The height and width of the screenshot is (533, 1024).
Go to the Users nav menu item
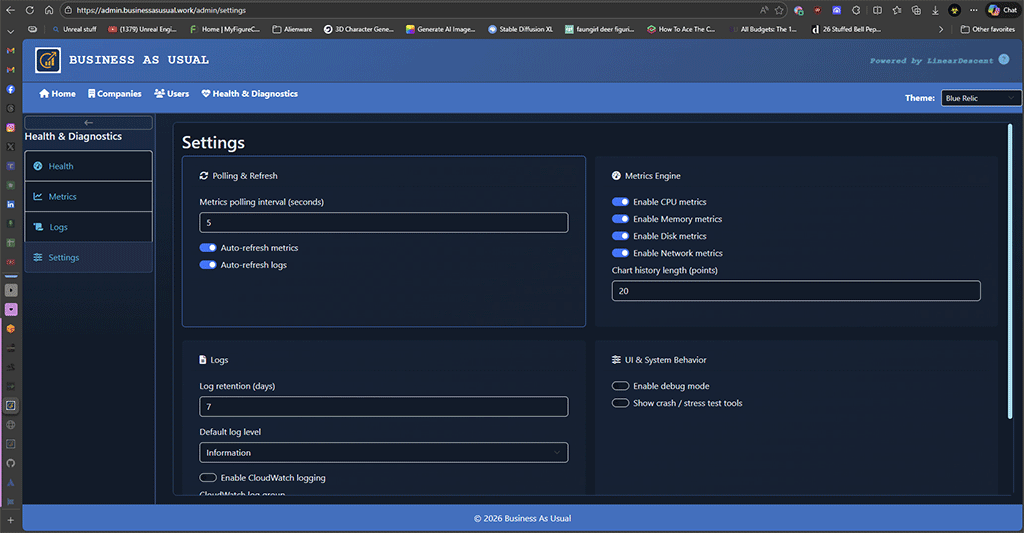(172, 94)
